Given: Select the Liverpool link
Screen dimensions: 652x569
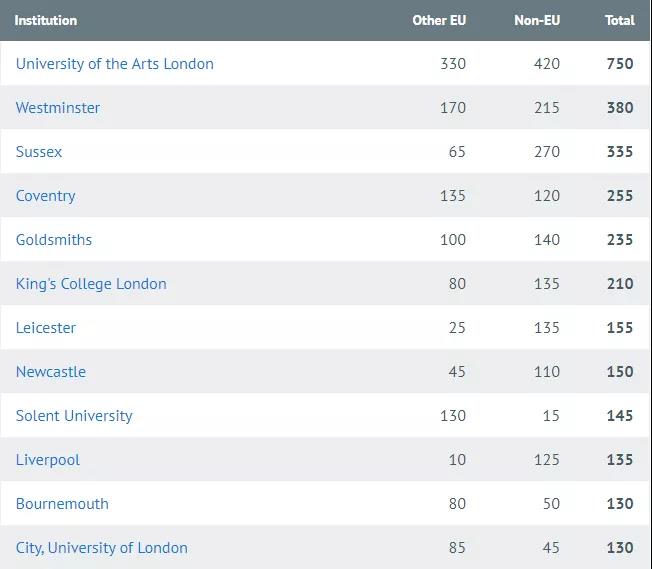Looking at the screenshot, I should pos(48,460).
